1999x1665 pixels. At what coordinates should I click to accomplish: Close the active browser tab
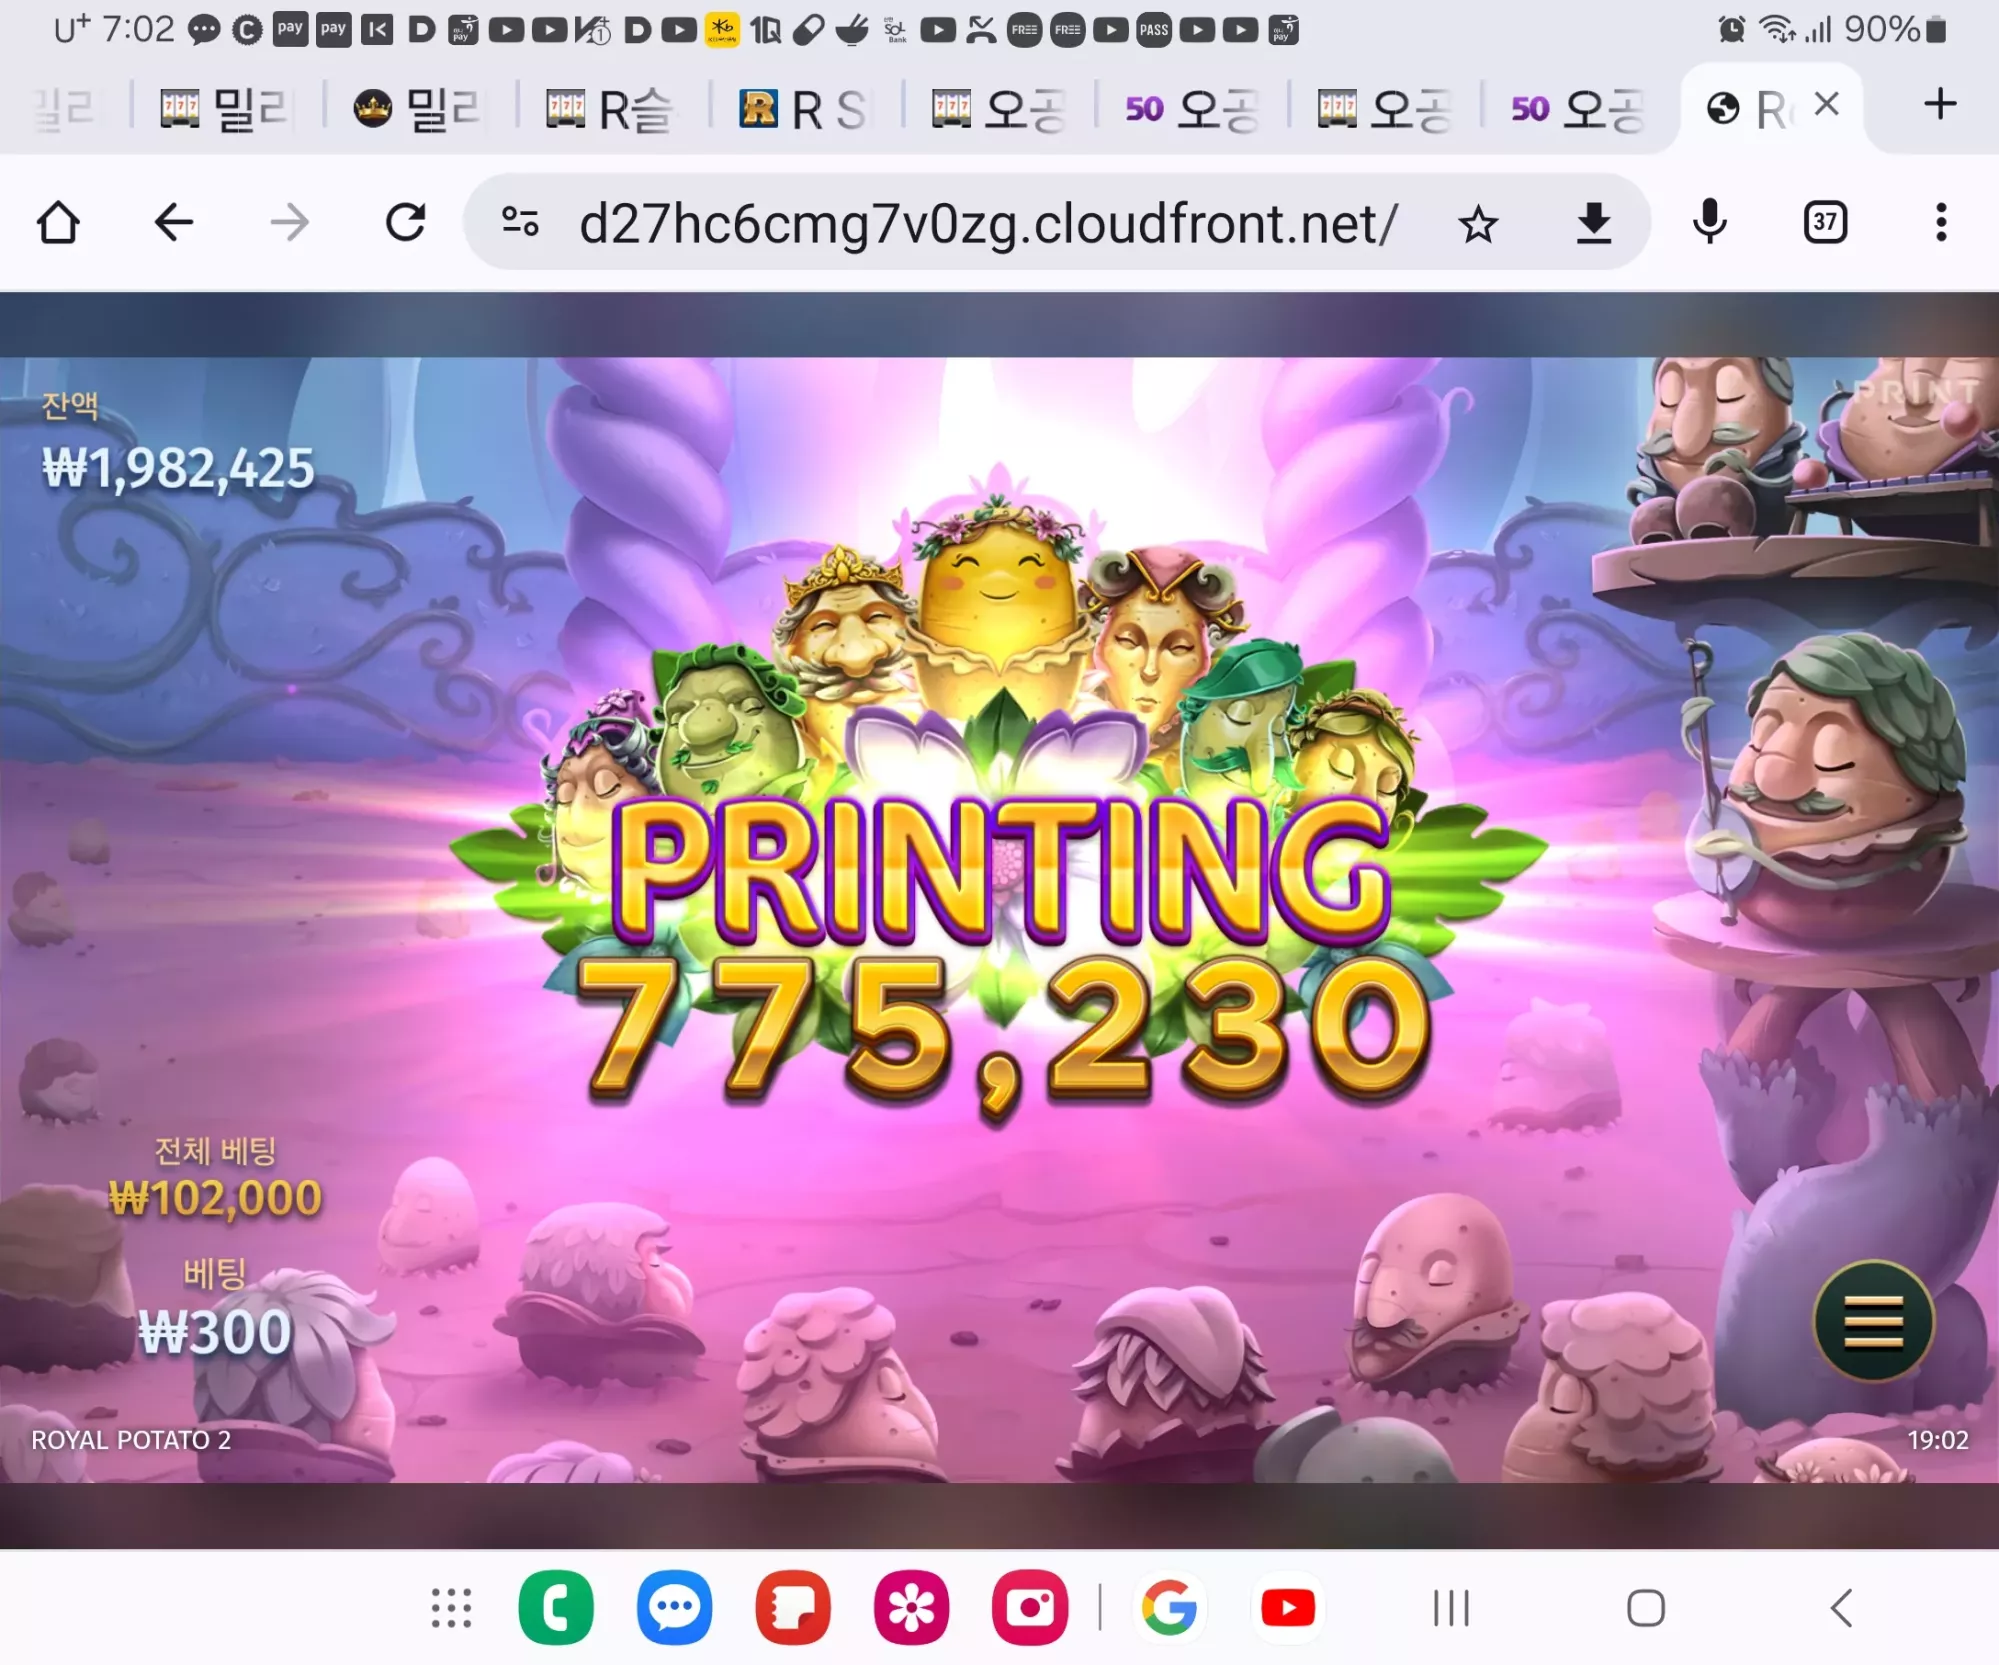(x=1827, y=104)
